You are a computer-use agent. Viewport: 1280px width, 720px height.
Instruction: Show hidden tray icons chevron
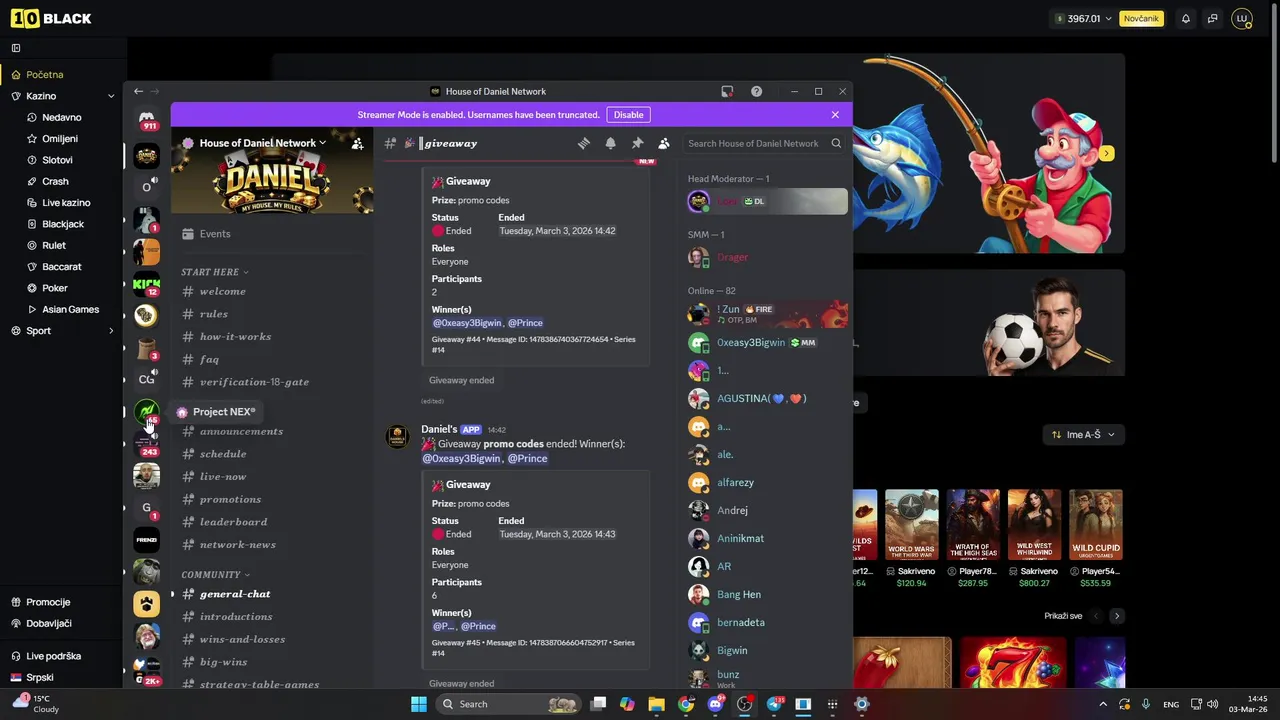point(1103,704)
